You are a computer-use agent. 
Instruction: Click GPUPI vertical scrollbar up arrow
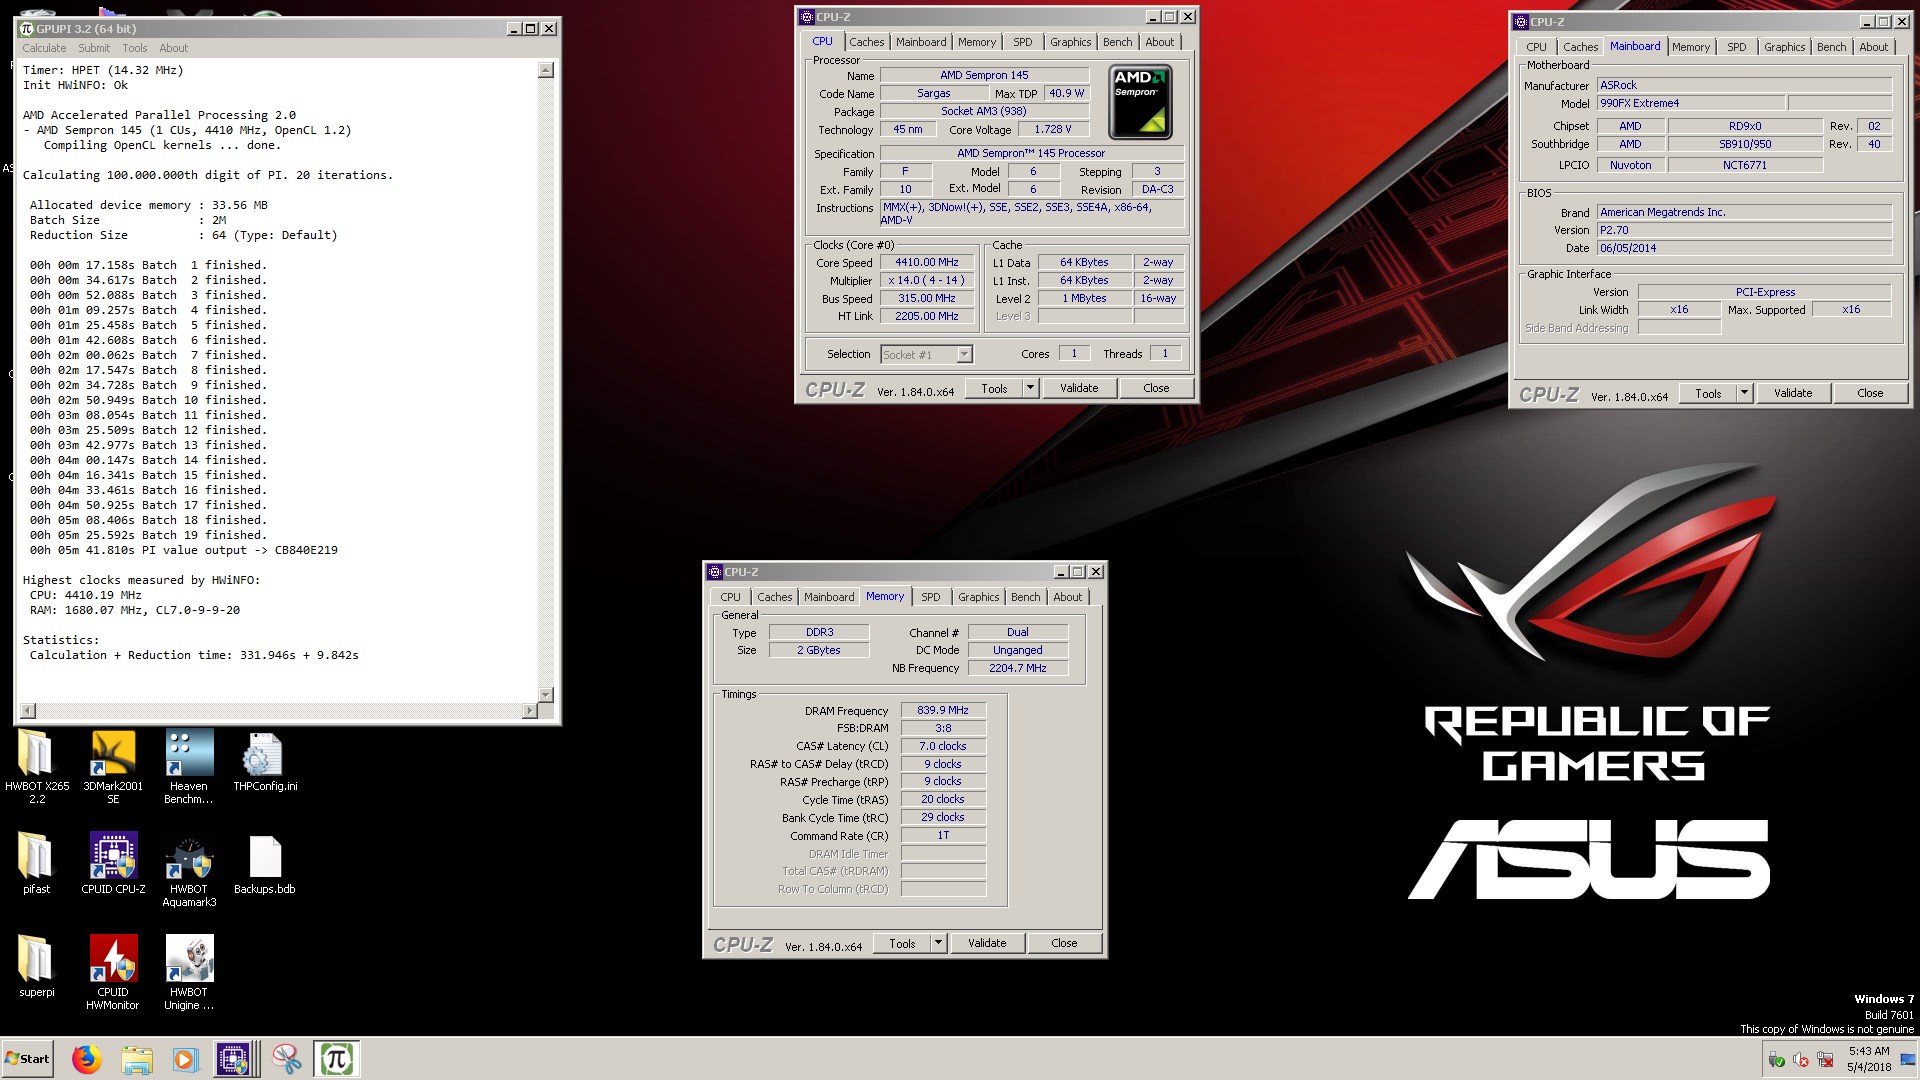(546, 70)
